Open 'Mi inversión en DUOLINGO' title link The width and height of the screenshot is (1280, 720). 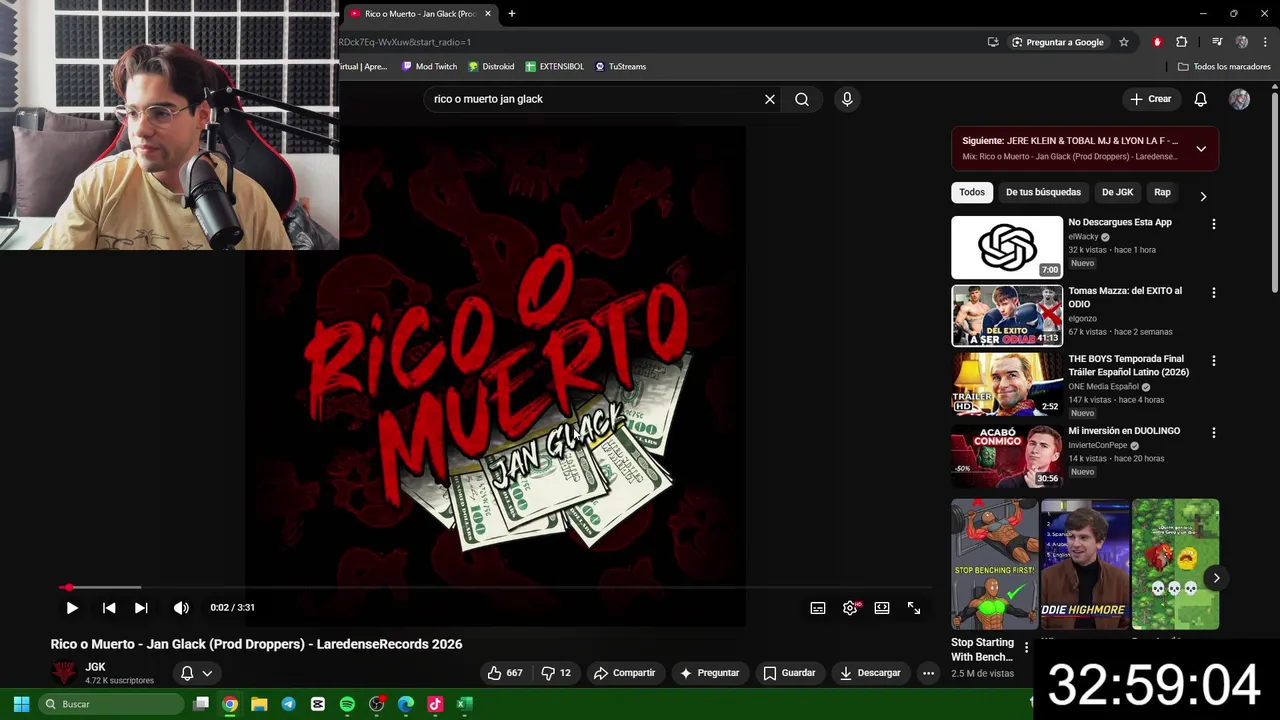tap(1124, 431)
